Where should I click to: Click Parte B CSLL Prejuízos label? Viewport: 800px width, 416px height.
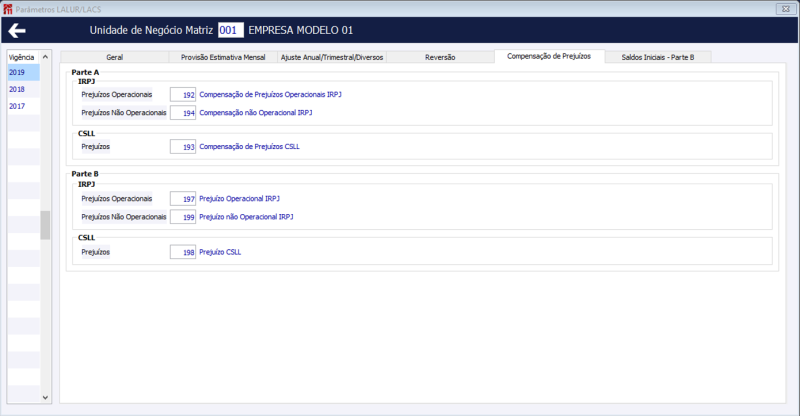point(95,252)
